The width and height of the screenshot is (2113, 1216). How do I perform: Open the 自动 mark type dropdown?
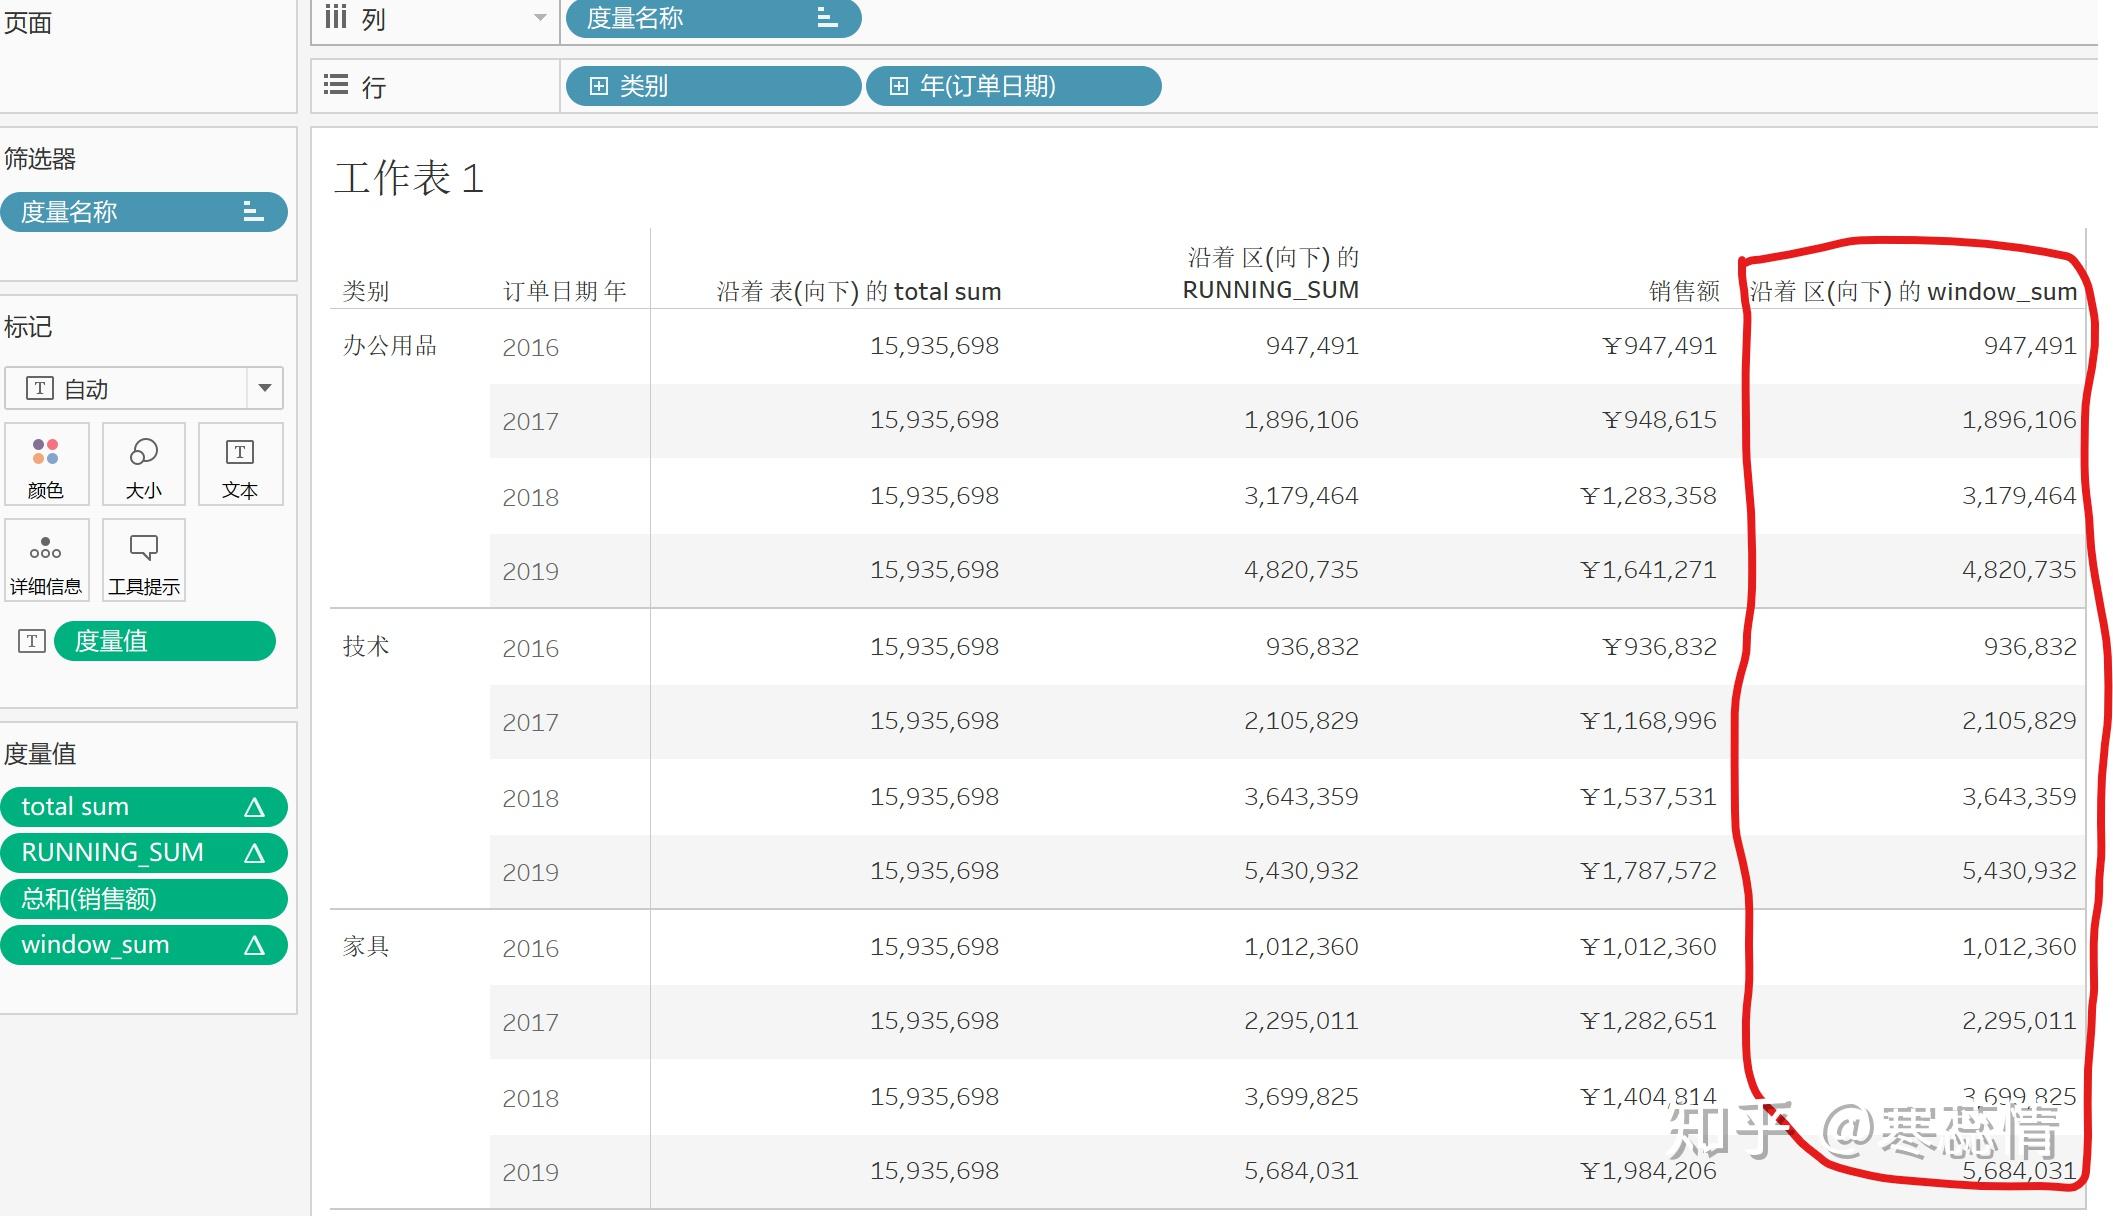click(x=265, y=388)
